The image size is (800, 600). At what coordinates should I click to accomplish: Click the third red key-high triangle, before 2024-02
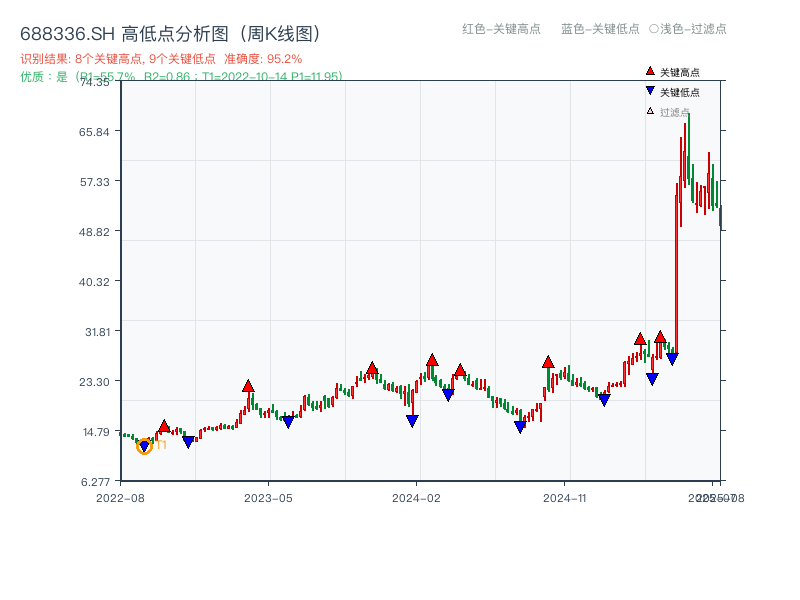[x=372, y=368]
